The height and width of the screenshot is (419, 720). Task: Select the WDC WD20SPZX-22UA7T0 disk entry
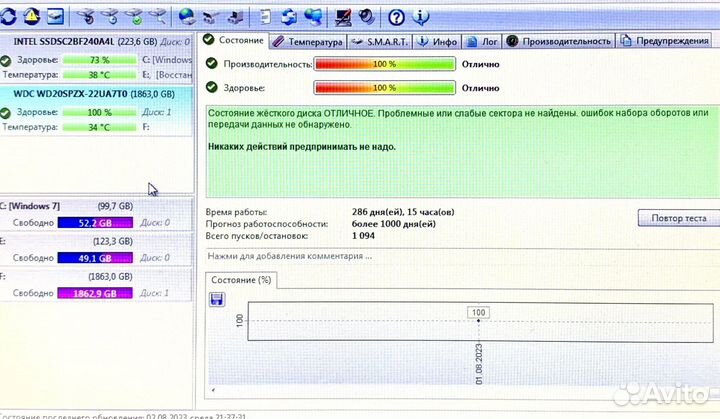click(x=96, y=111)
